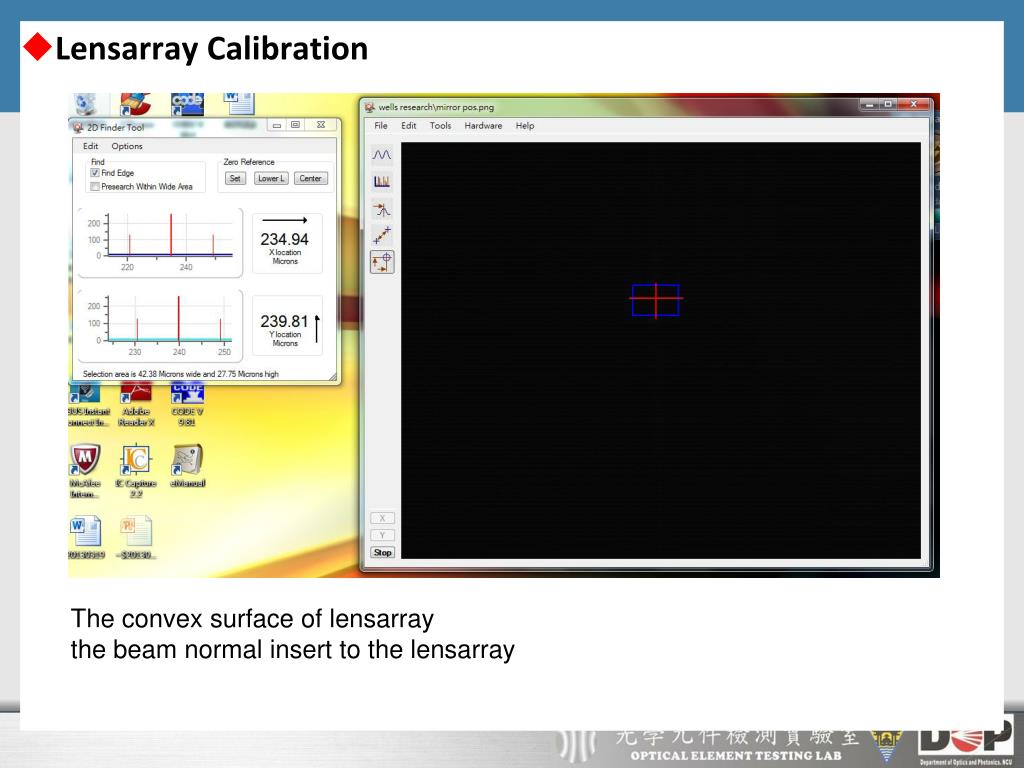Screen dimensions: 1024x768
Task: Open the eManual desktop shortcut
Action: [187, 466]
